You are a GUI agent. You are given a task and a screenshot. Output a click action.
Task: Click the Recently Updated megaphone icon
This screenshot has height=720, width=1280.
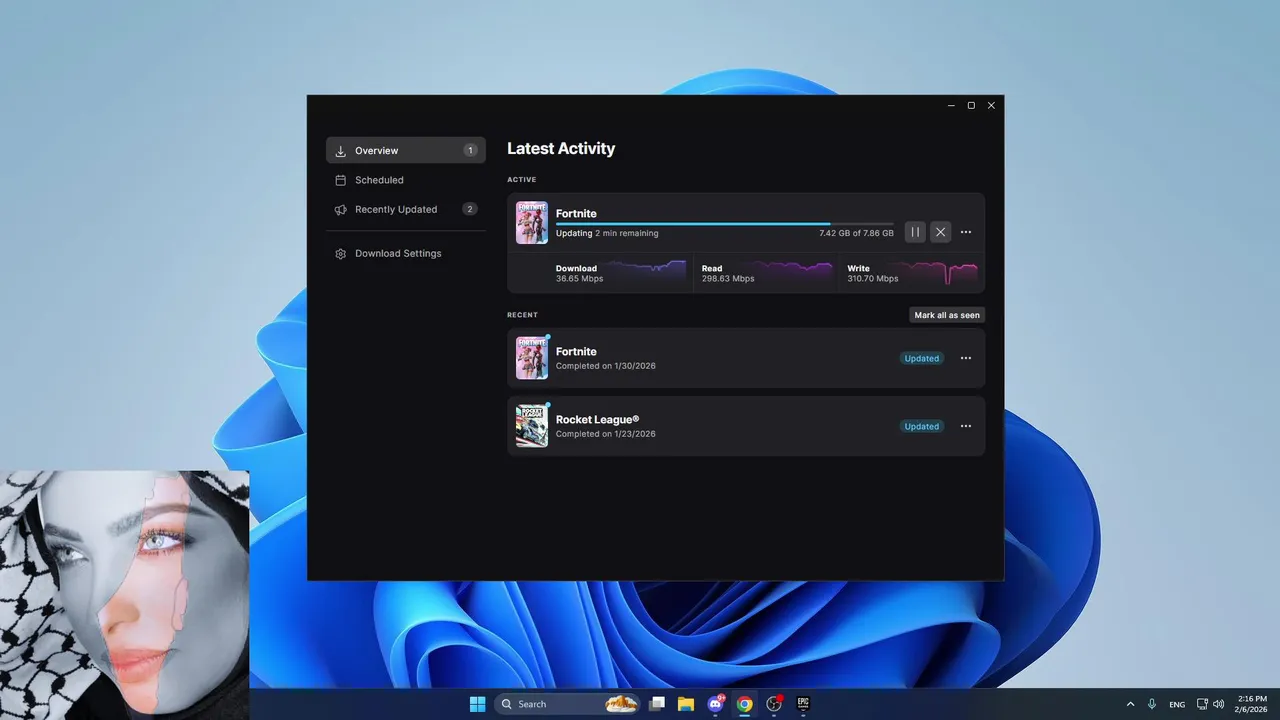click(340, 210)
